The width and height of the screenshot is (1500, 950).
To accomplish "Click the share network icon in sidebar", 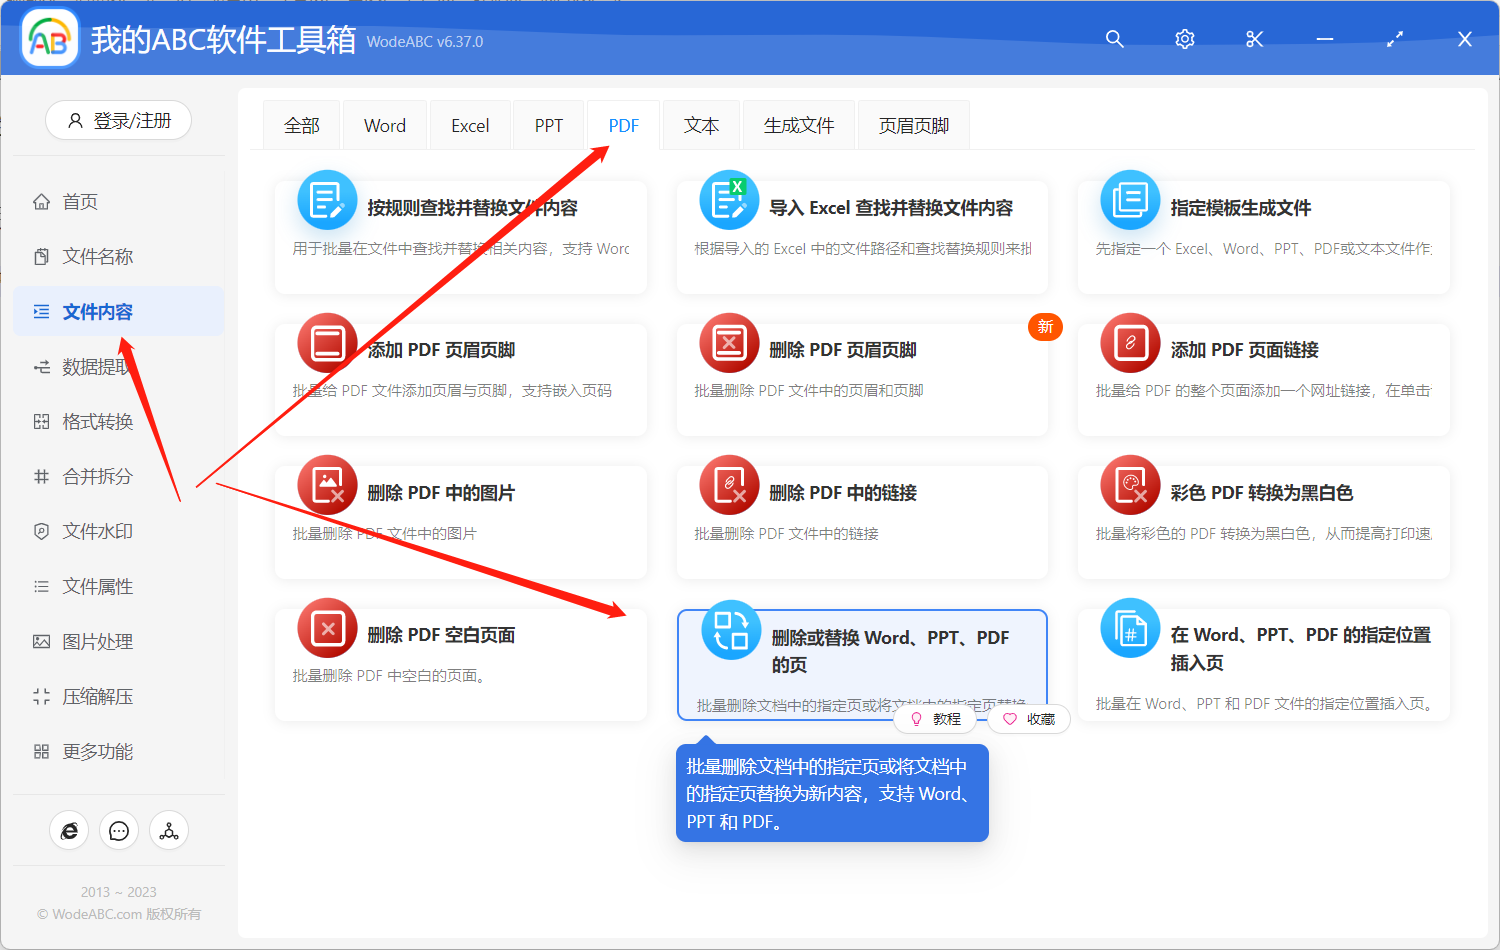I will pyautogui.click(x=169, y=831).
